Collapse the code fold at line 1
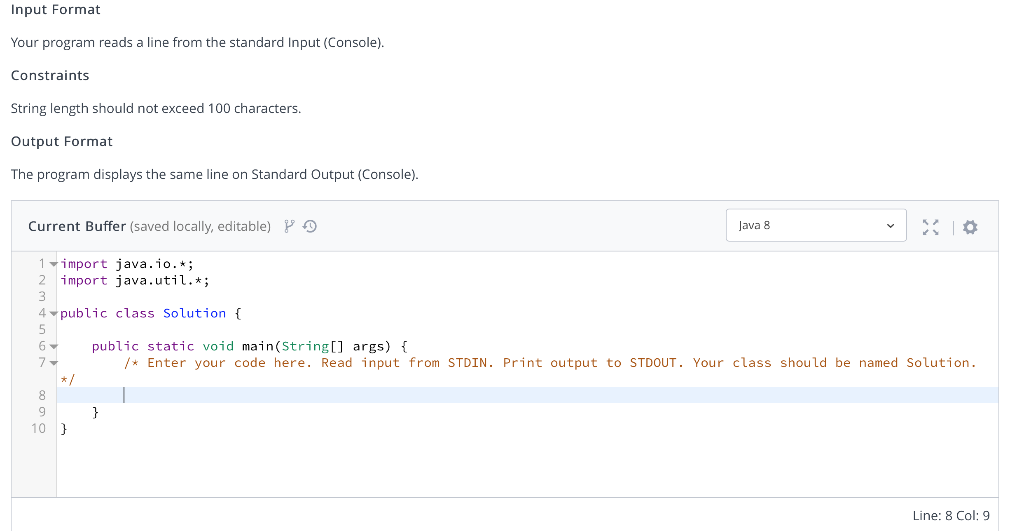Viewport: 1024px width, 531px height. [54, 264]
